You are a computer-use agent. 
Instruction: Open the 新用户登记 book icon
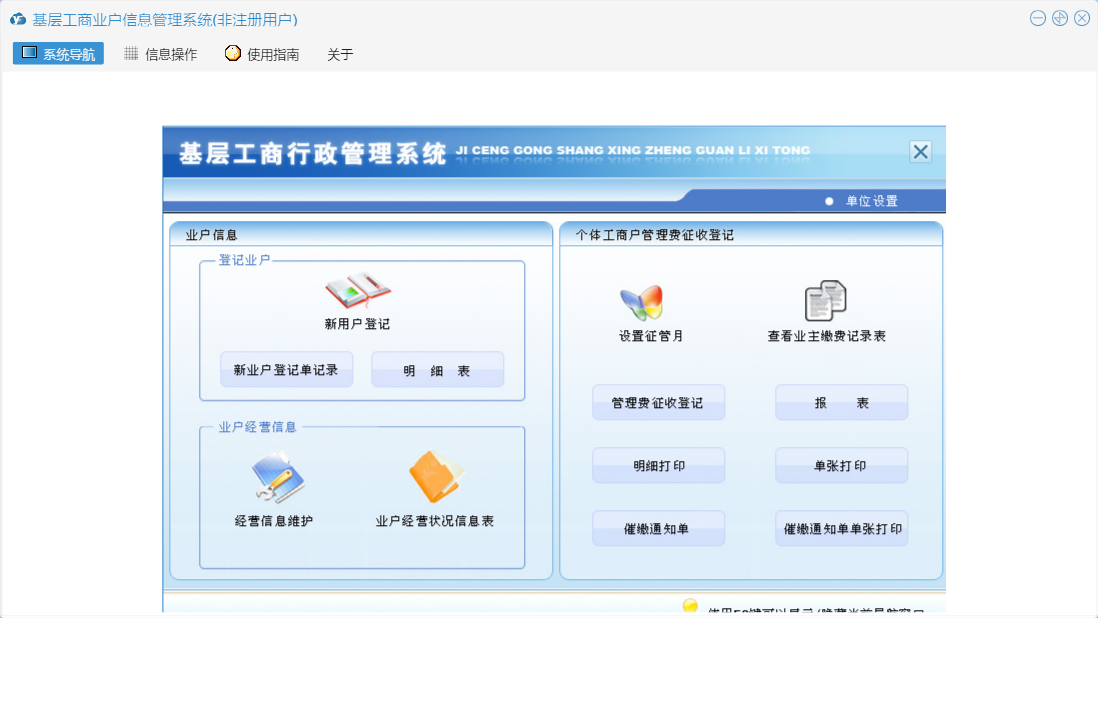click(357, 291)
